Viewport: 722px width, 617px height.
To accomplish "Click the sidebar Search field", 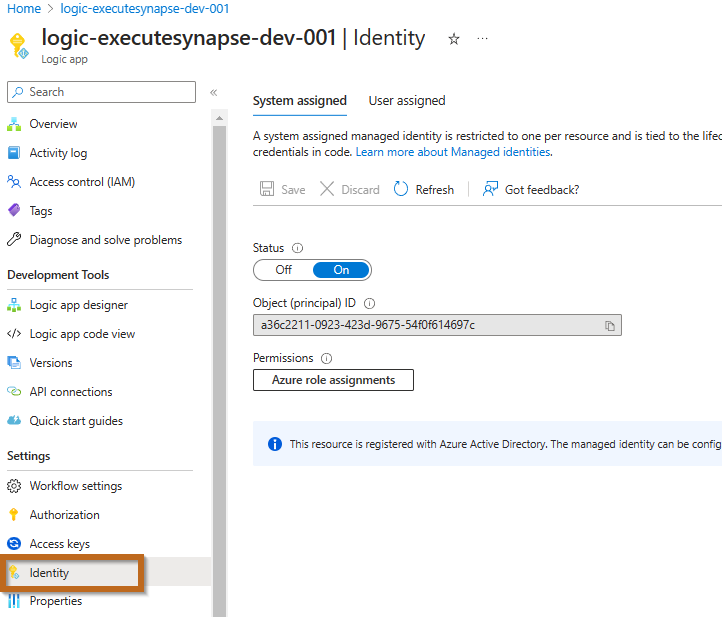I will pyautogui.click(x=101, y=92).
